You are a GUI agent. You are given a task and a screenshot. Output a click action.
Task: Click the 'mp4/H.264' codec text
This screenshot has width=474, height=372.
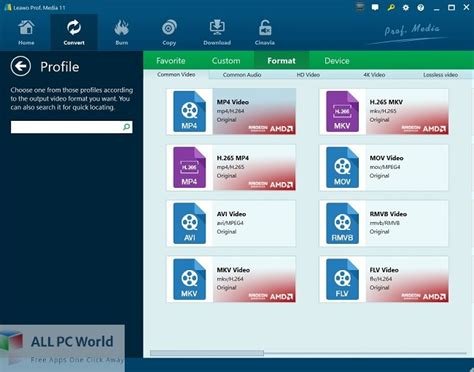tap(230, 111)
